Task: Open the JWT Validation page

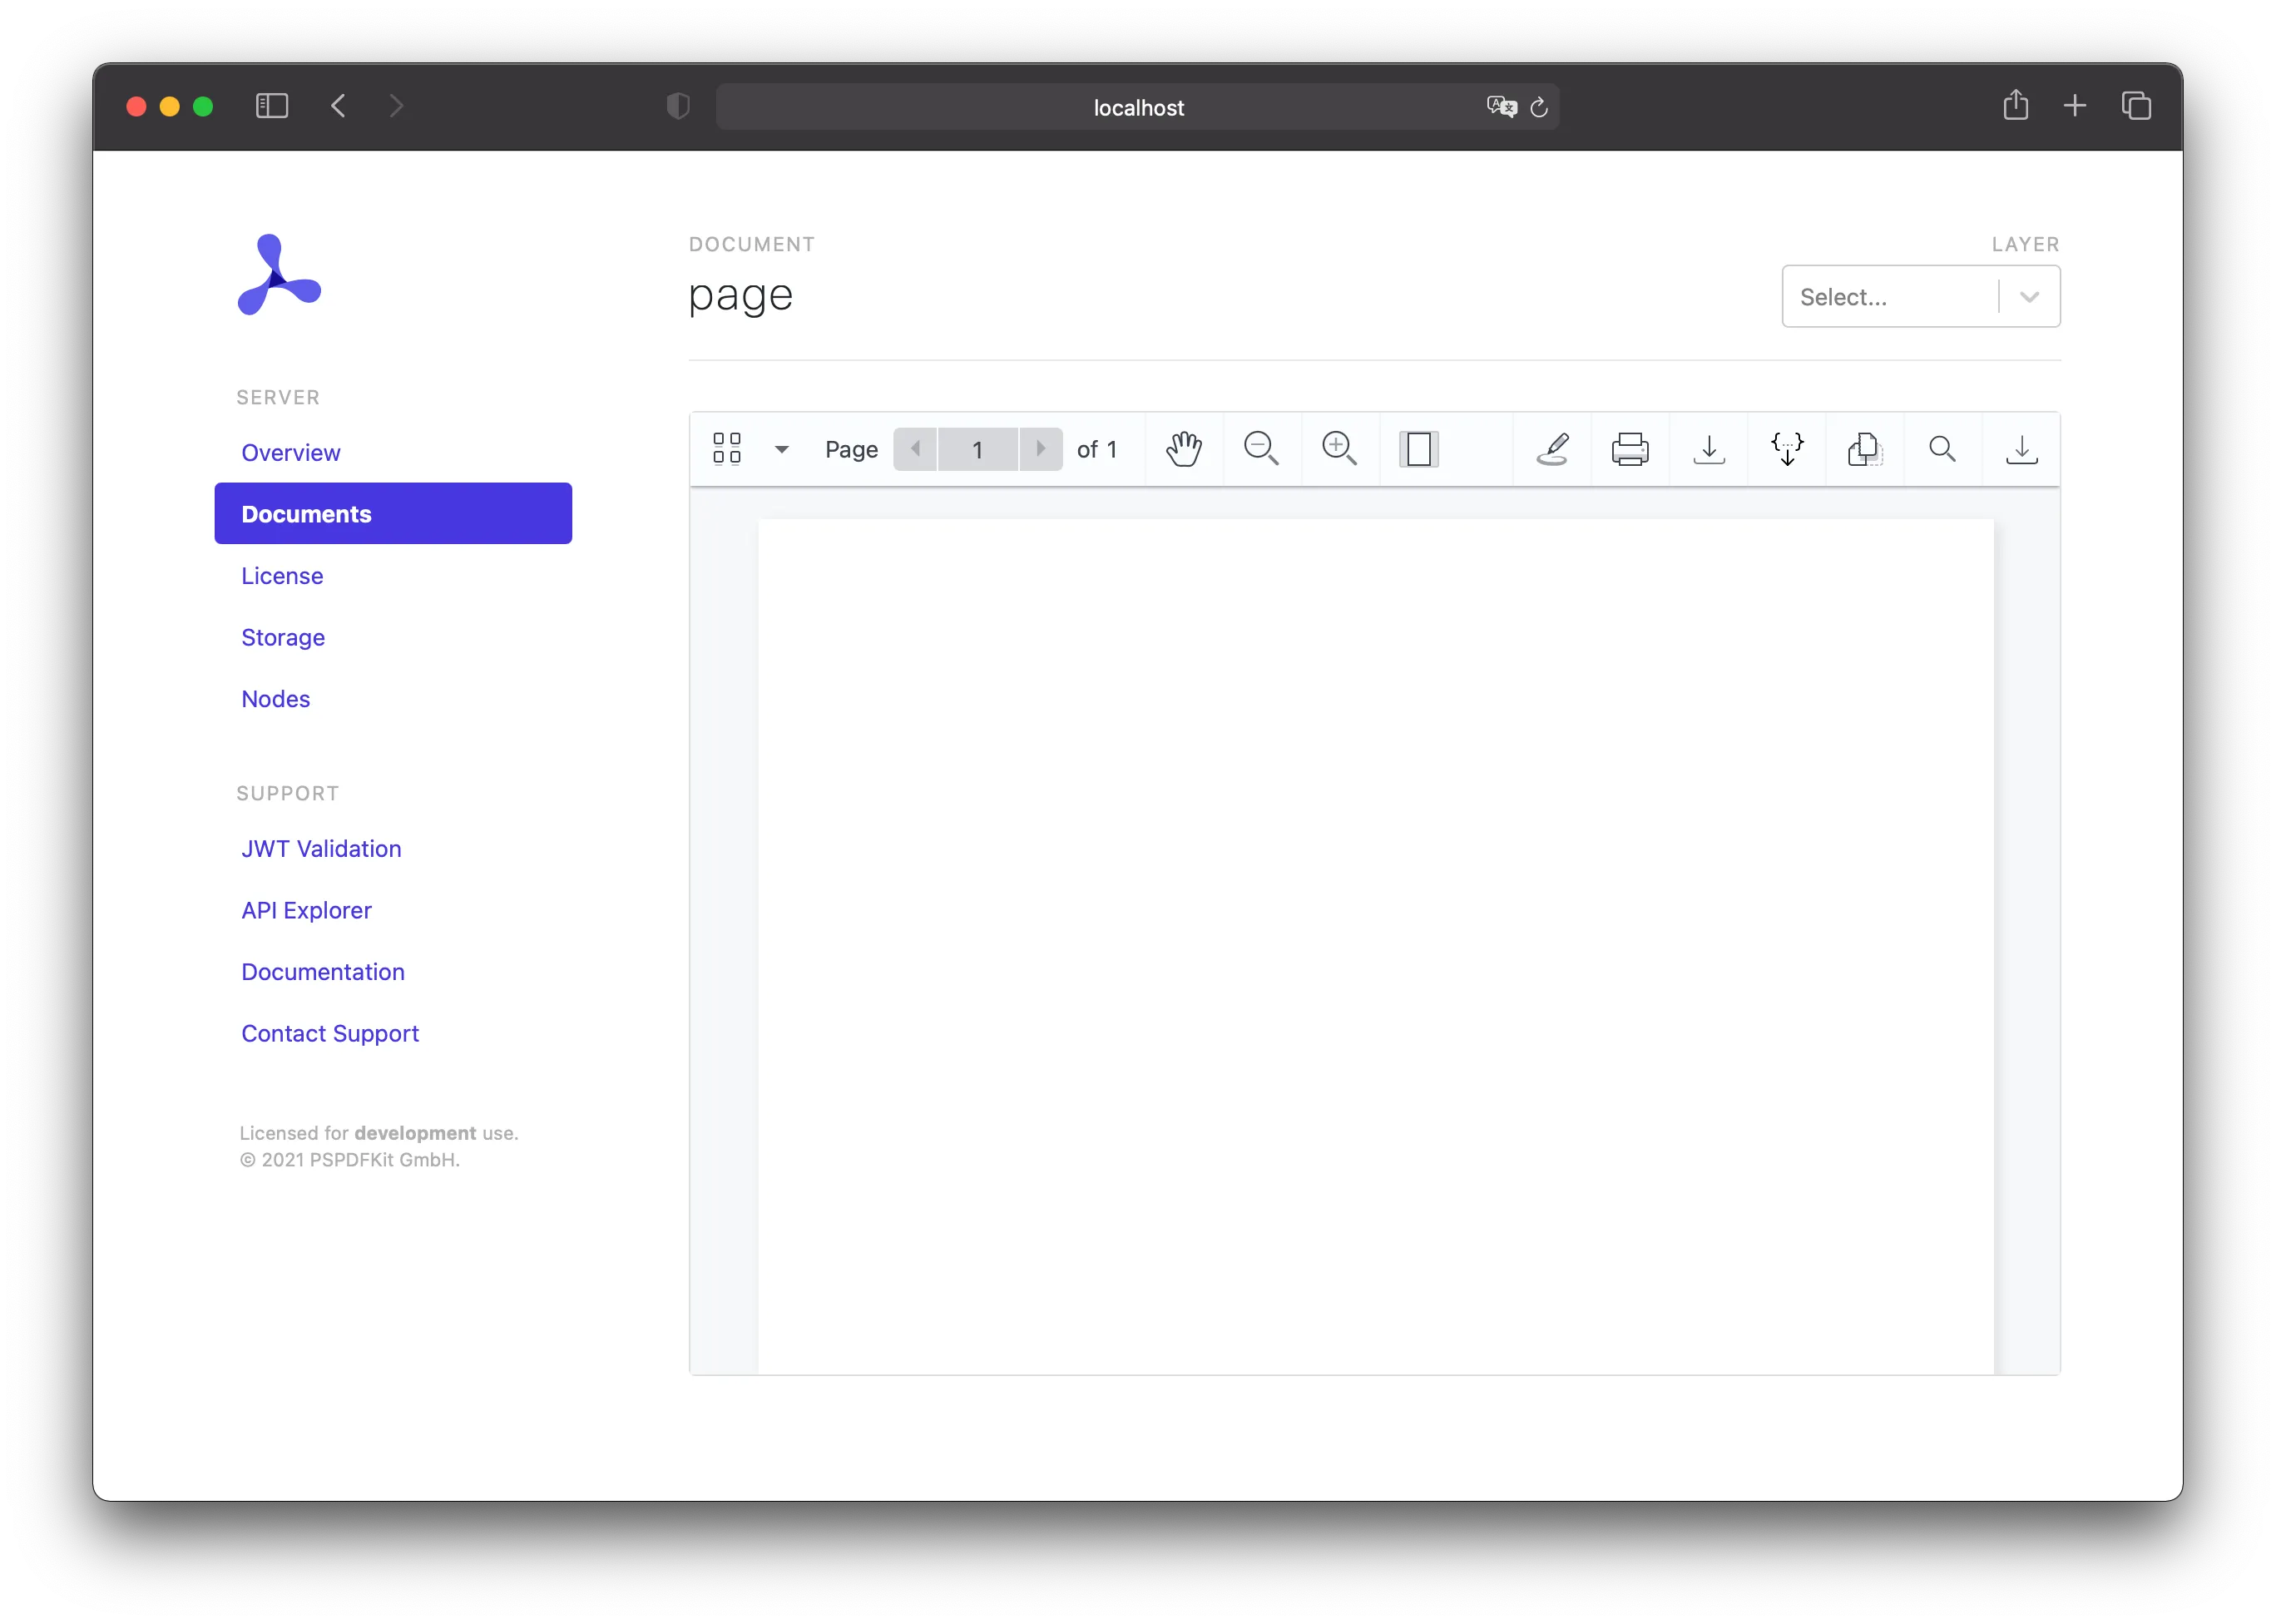Action: point(320,848)
